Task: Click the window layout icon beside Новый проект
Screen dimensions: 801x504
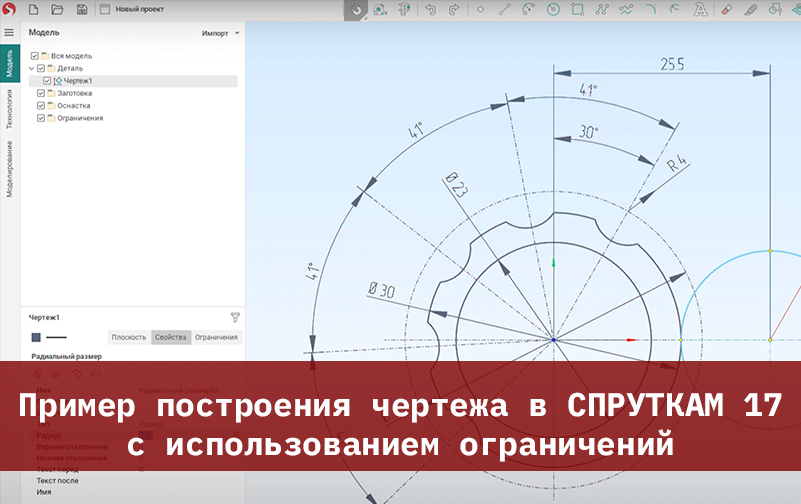Action: tap(105, 9)
